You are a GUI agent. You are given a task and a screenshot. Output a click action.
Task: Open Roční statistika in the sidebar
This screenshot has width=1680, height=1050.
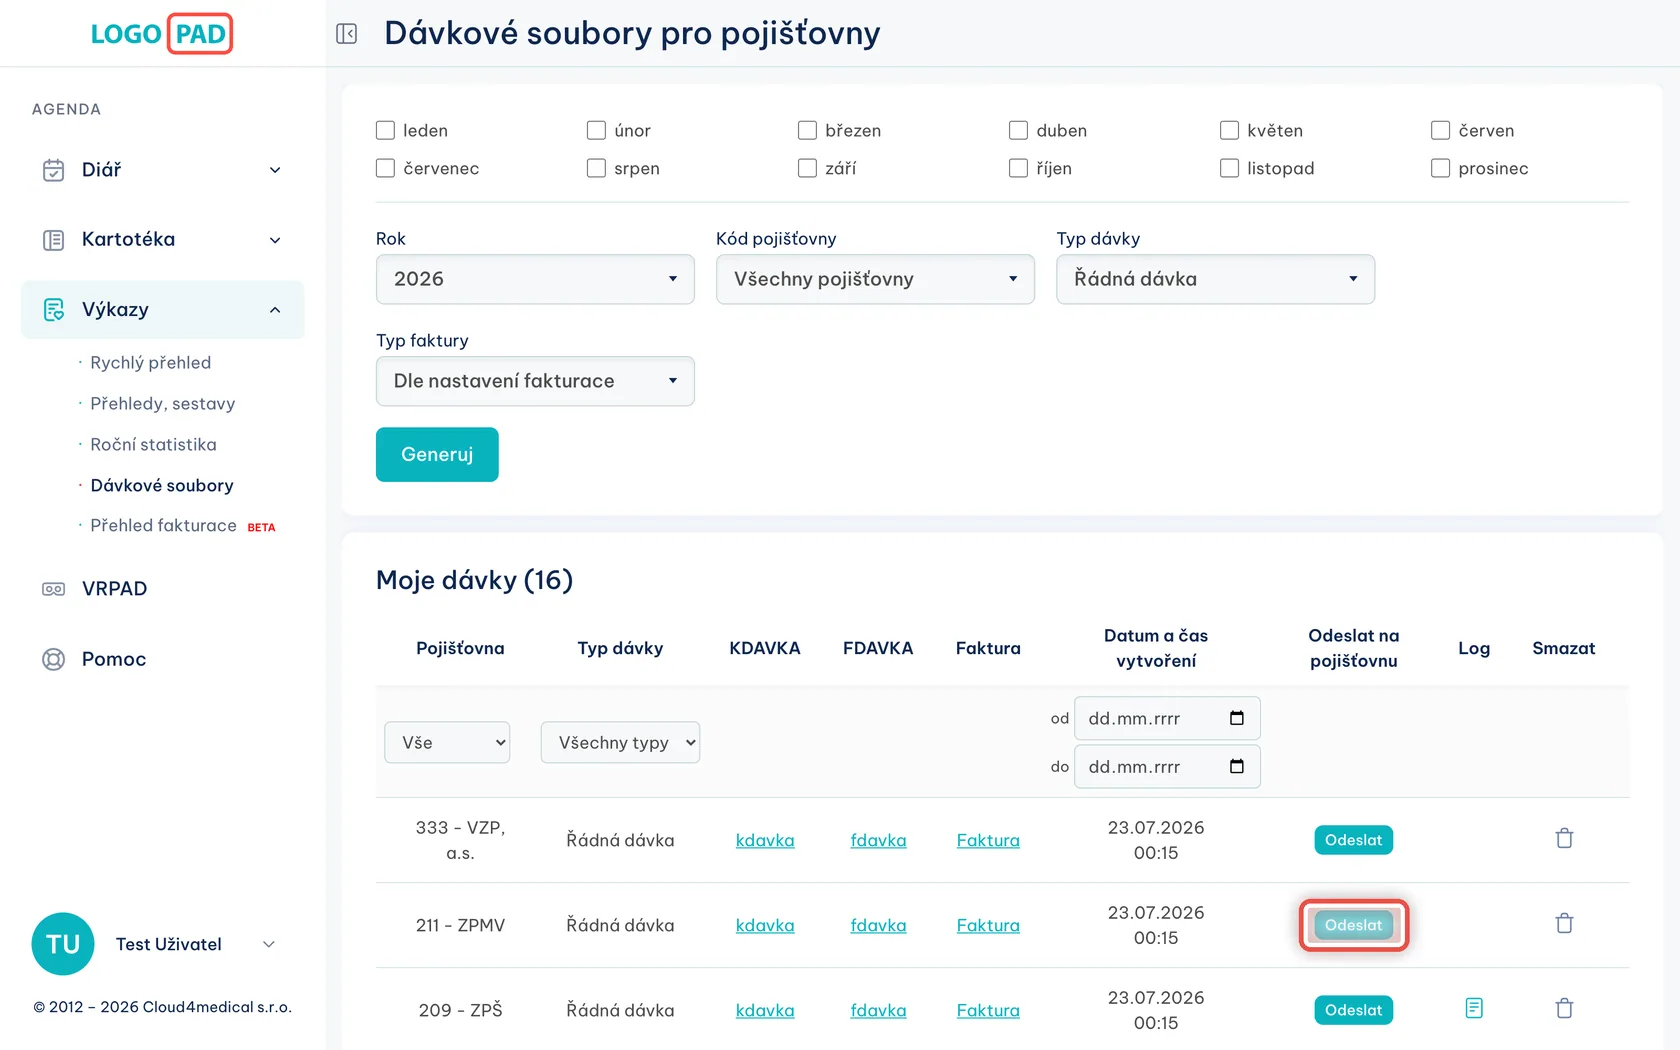click(x=153, y=444)
